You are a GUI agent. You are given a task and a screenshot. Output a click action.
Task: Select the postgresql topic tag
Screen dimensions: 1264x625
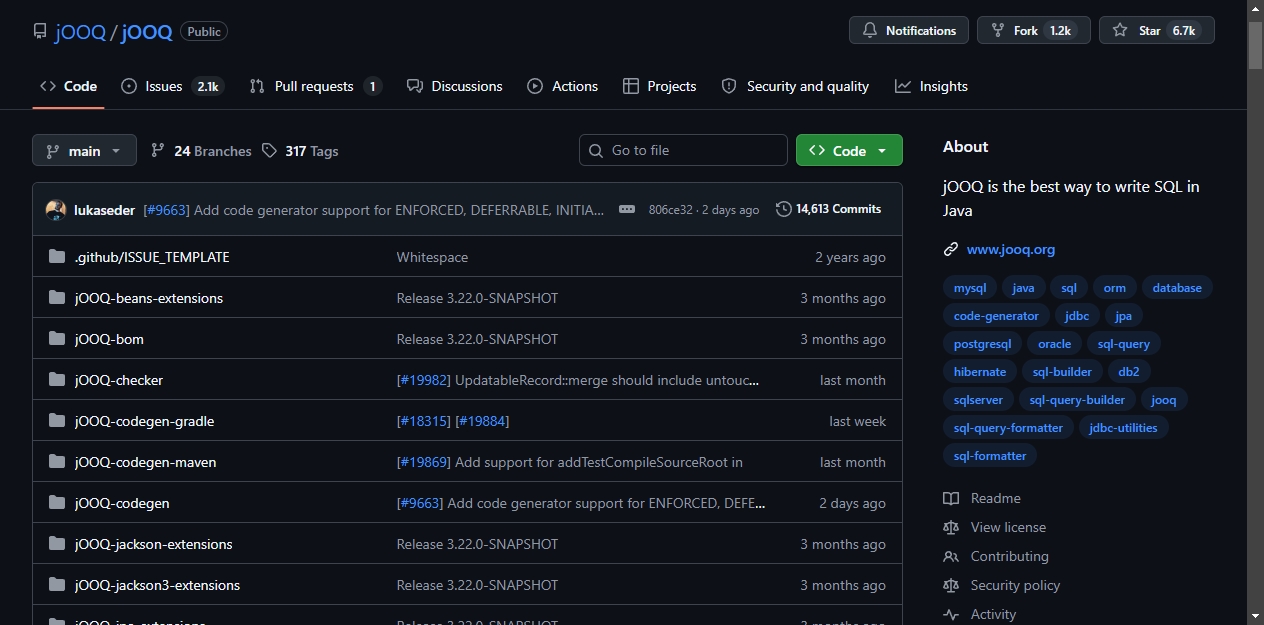[x=982, y=344]
